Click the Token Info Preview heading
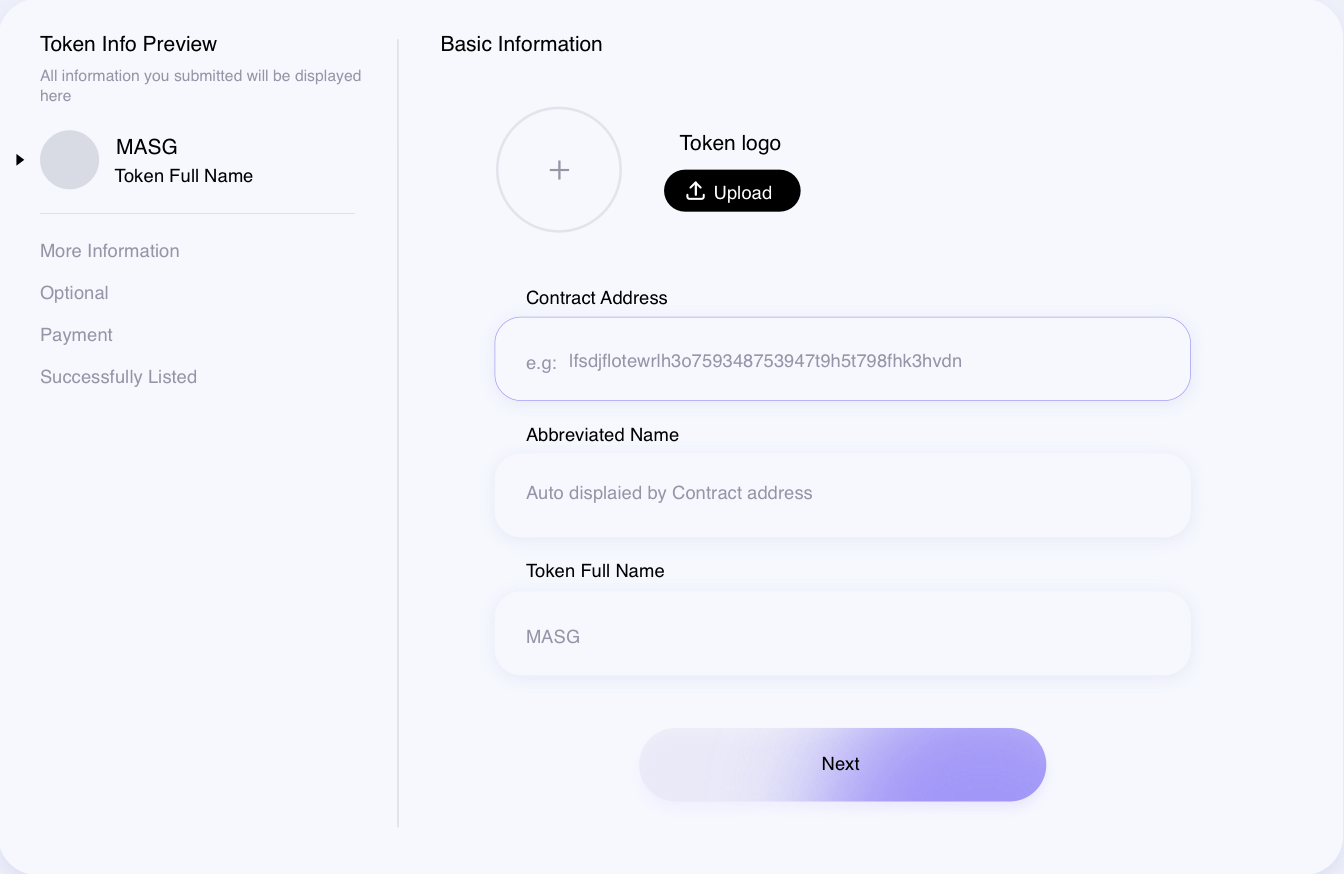Screen dimensions: 1344x874 click(x=128, y=44)
